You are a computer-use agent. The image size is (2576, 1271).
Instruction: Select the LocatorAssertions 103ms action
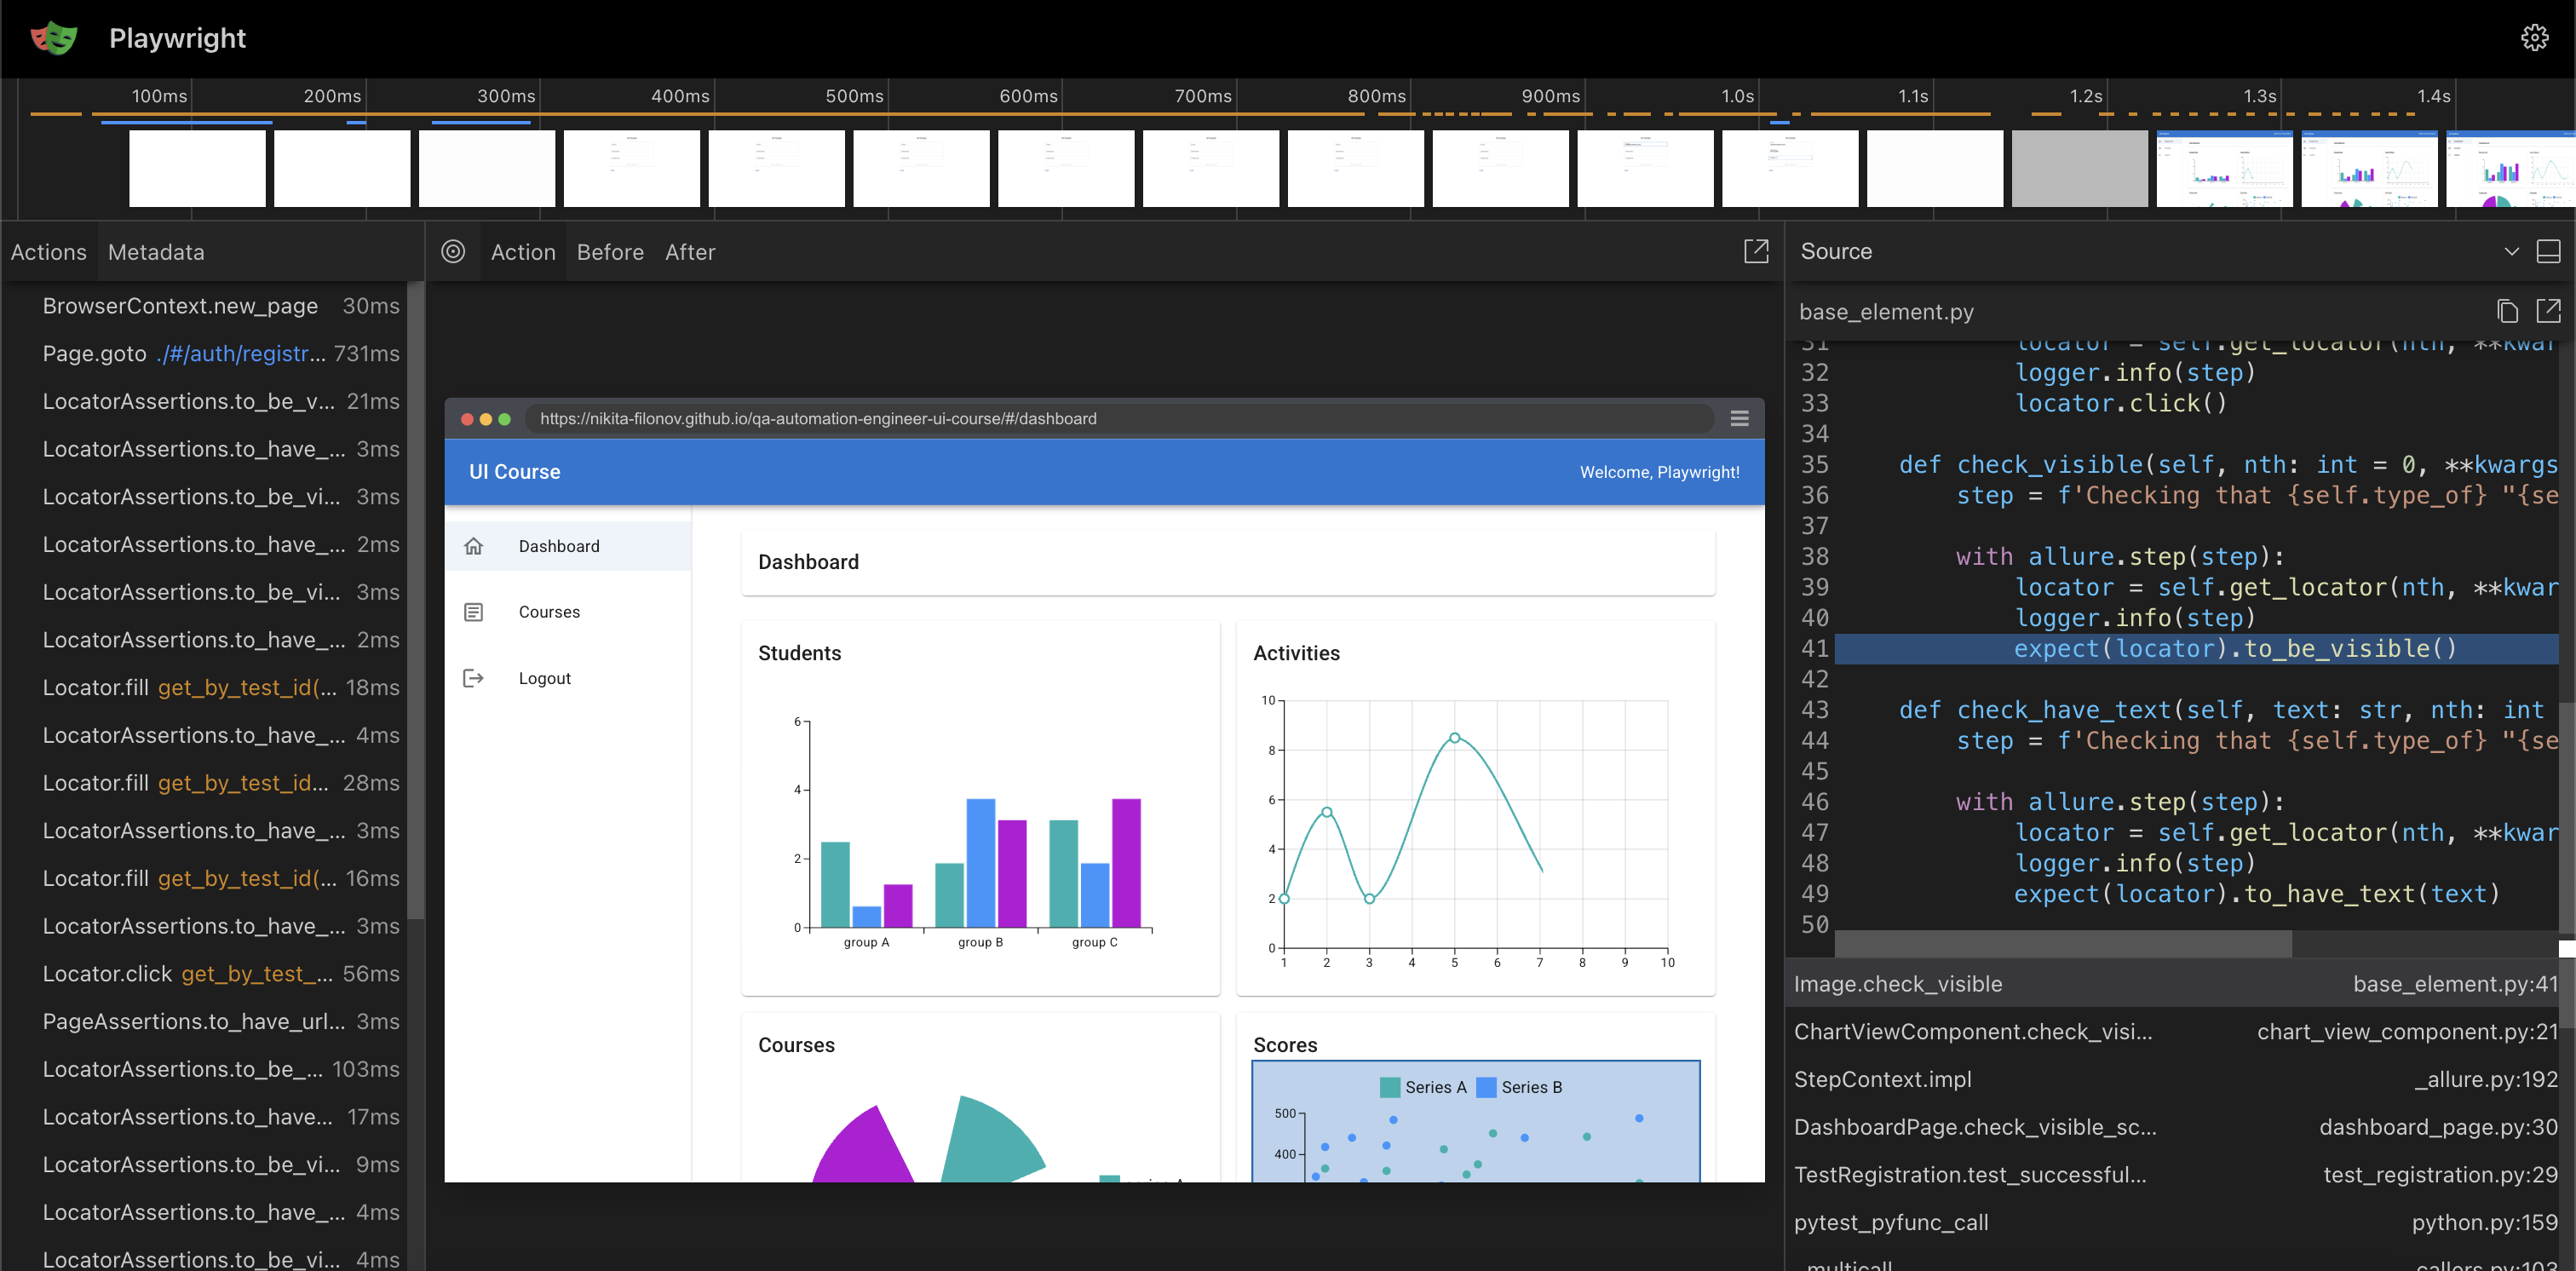[205, 1069]
